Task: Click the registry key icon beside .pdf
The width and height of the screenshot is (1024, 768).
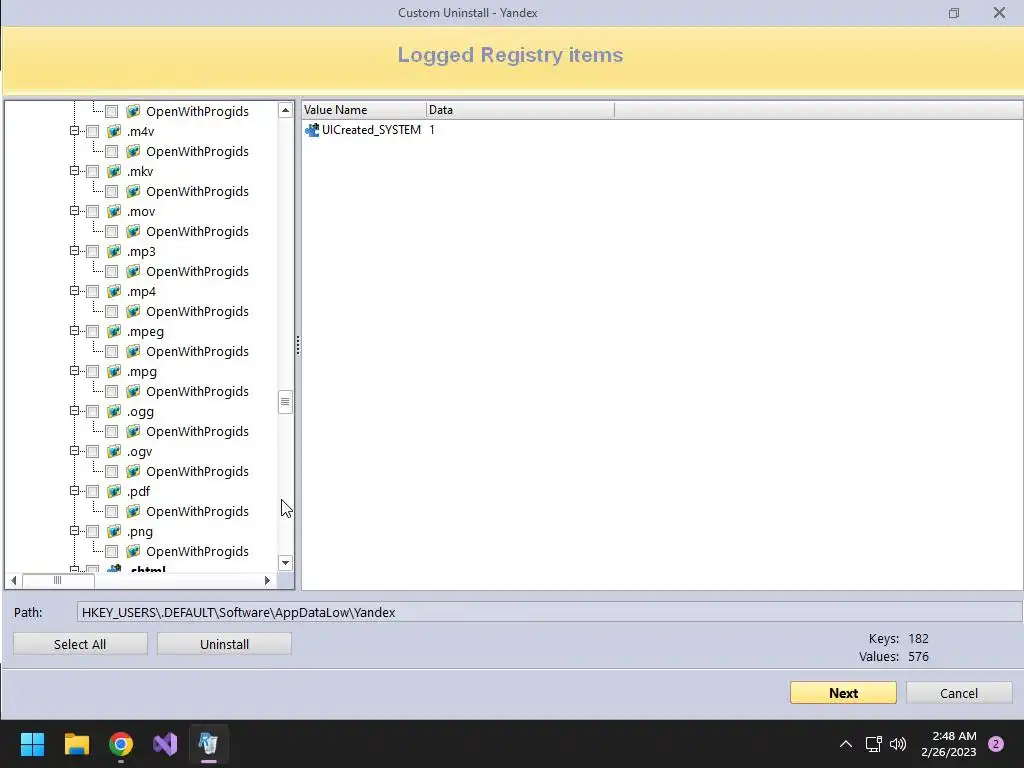Action: [x=114, y=491]
